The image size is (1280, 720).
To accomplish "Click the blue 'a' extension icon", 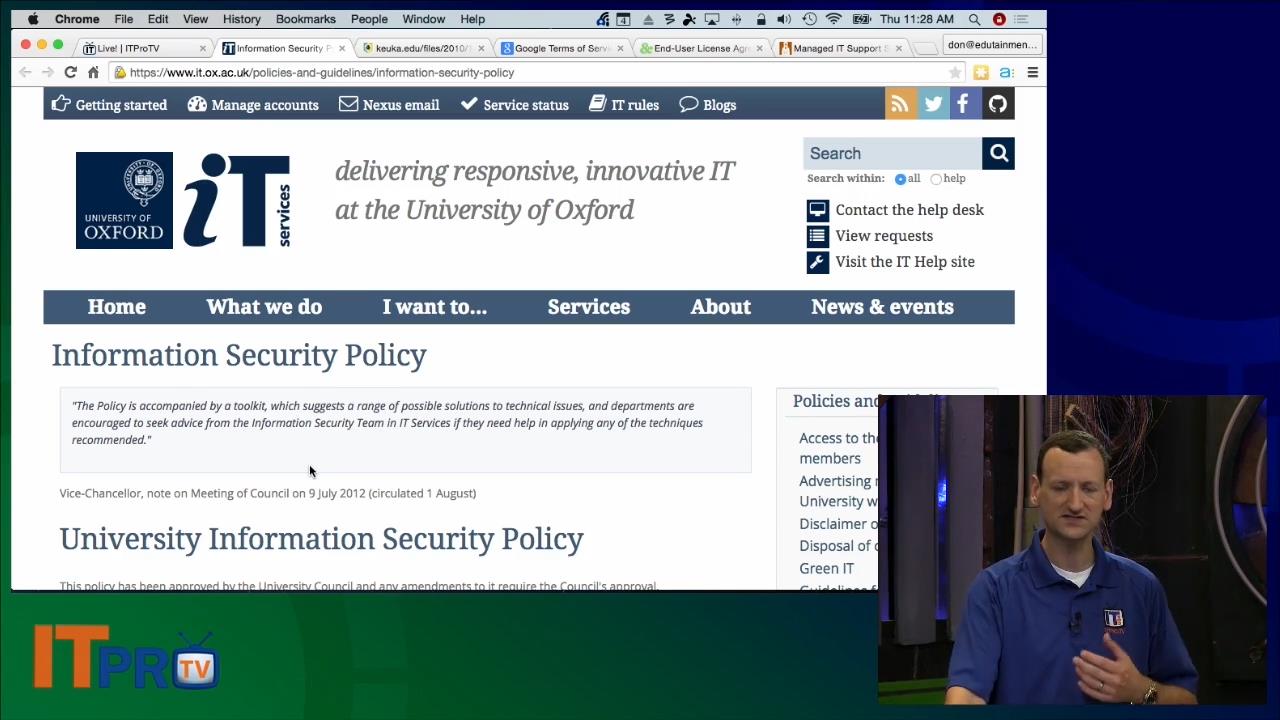I will pyautogui.click(x=1006, y=72).
